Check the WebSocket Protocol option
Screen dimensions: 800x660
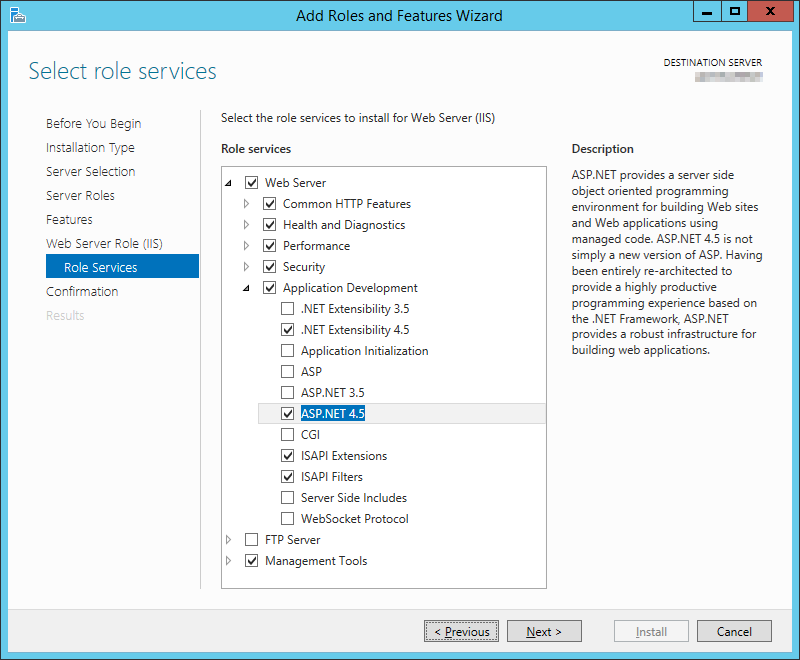(x=288, y=519)
